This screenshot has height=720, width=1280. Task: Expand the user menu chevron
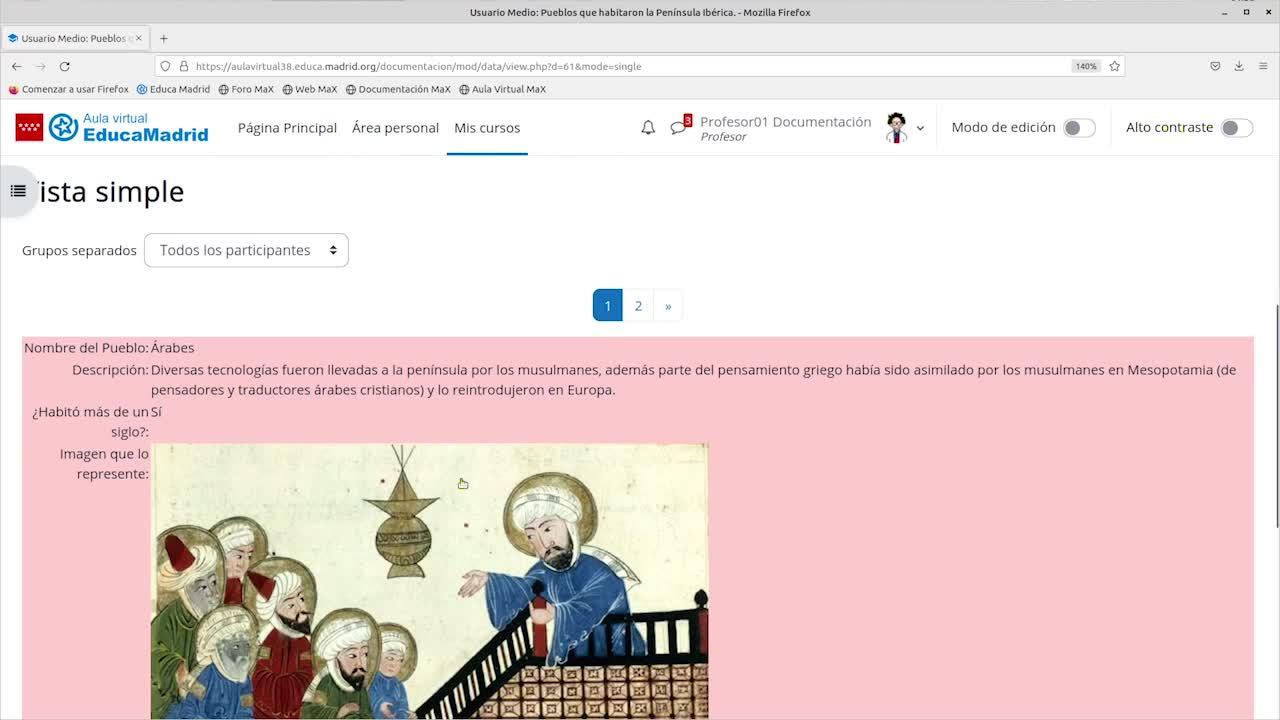coord(920,128)
